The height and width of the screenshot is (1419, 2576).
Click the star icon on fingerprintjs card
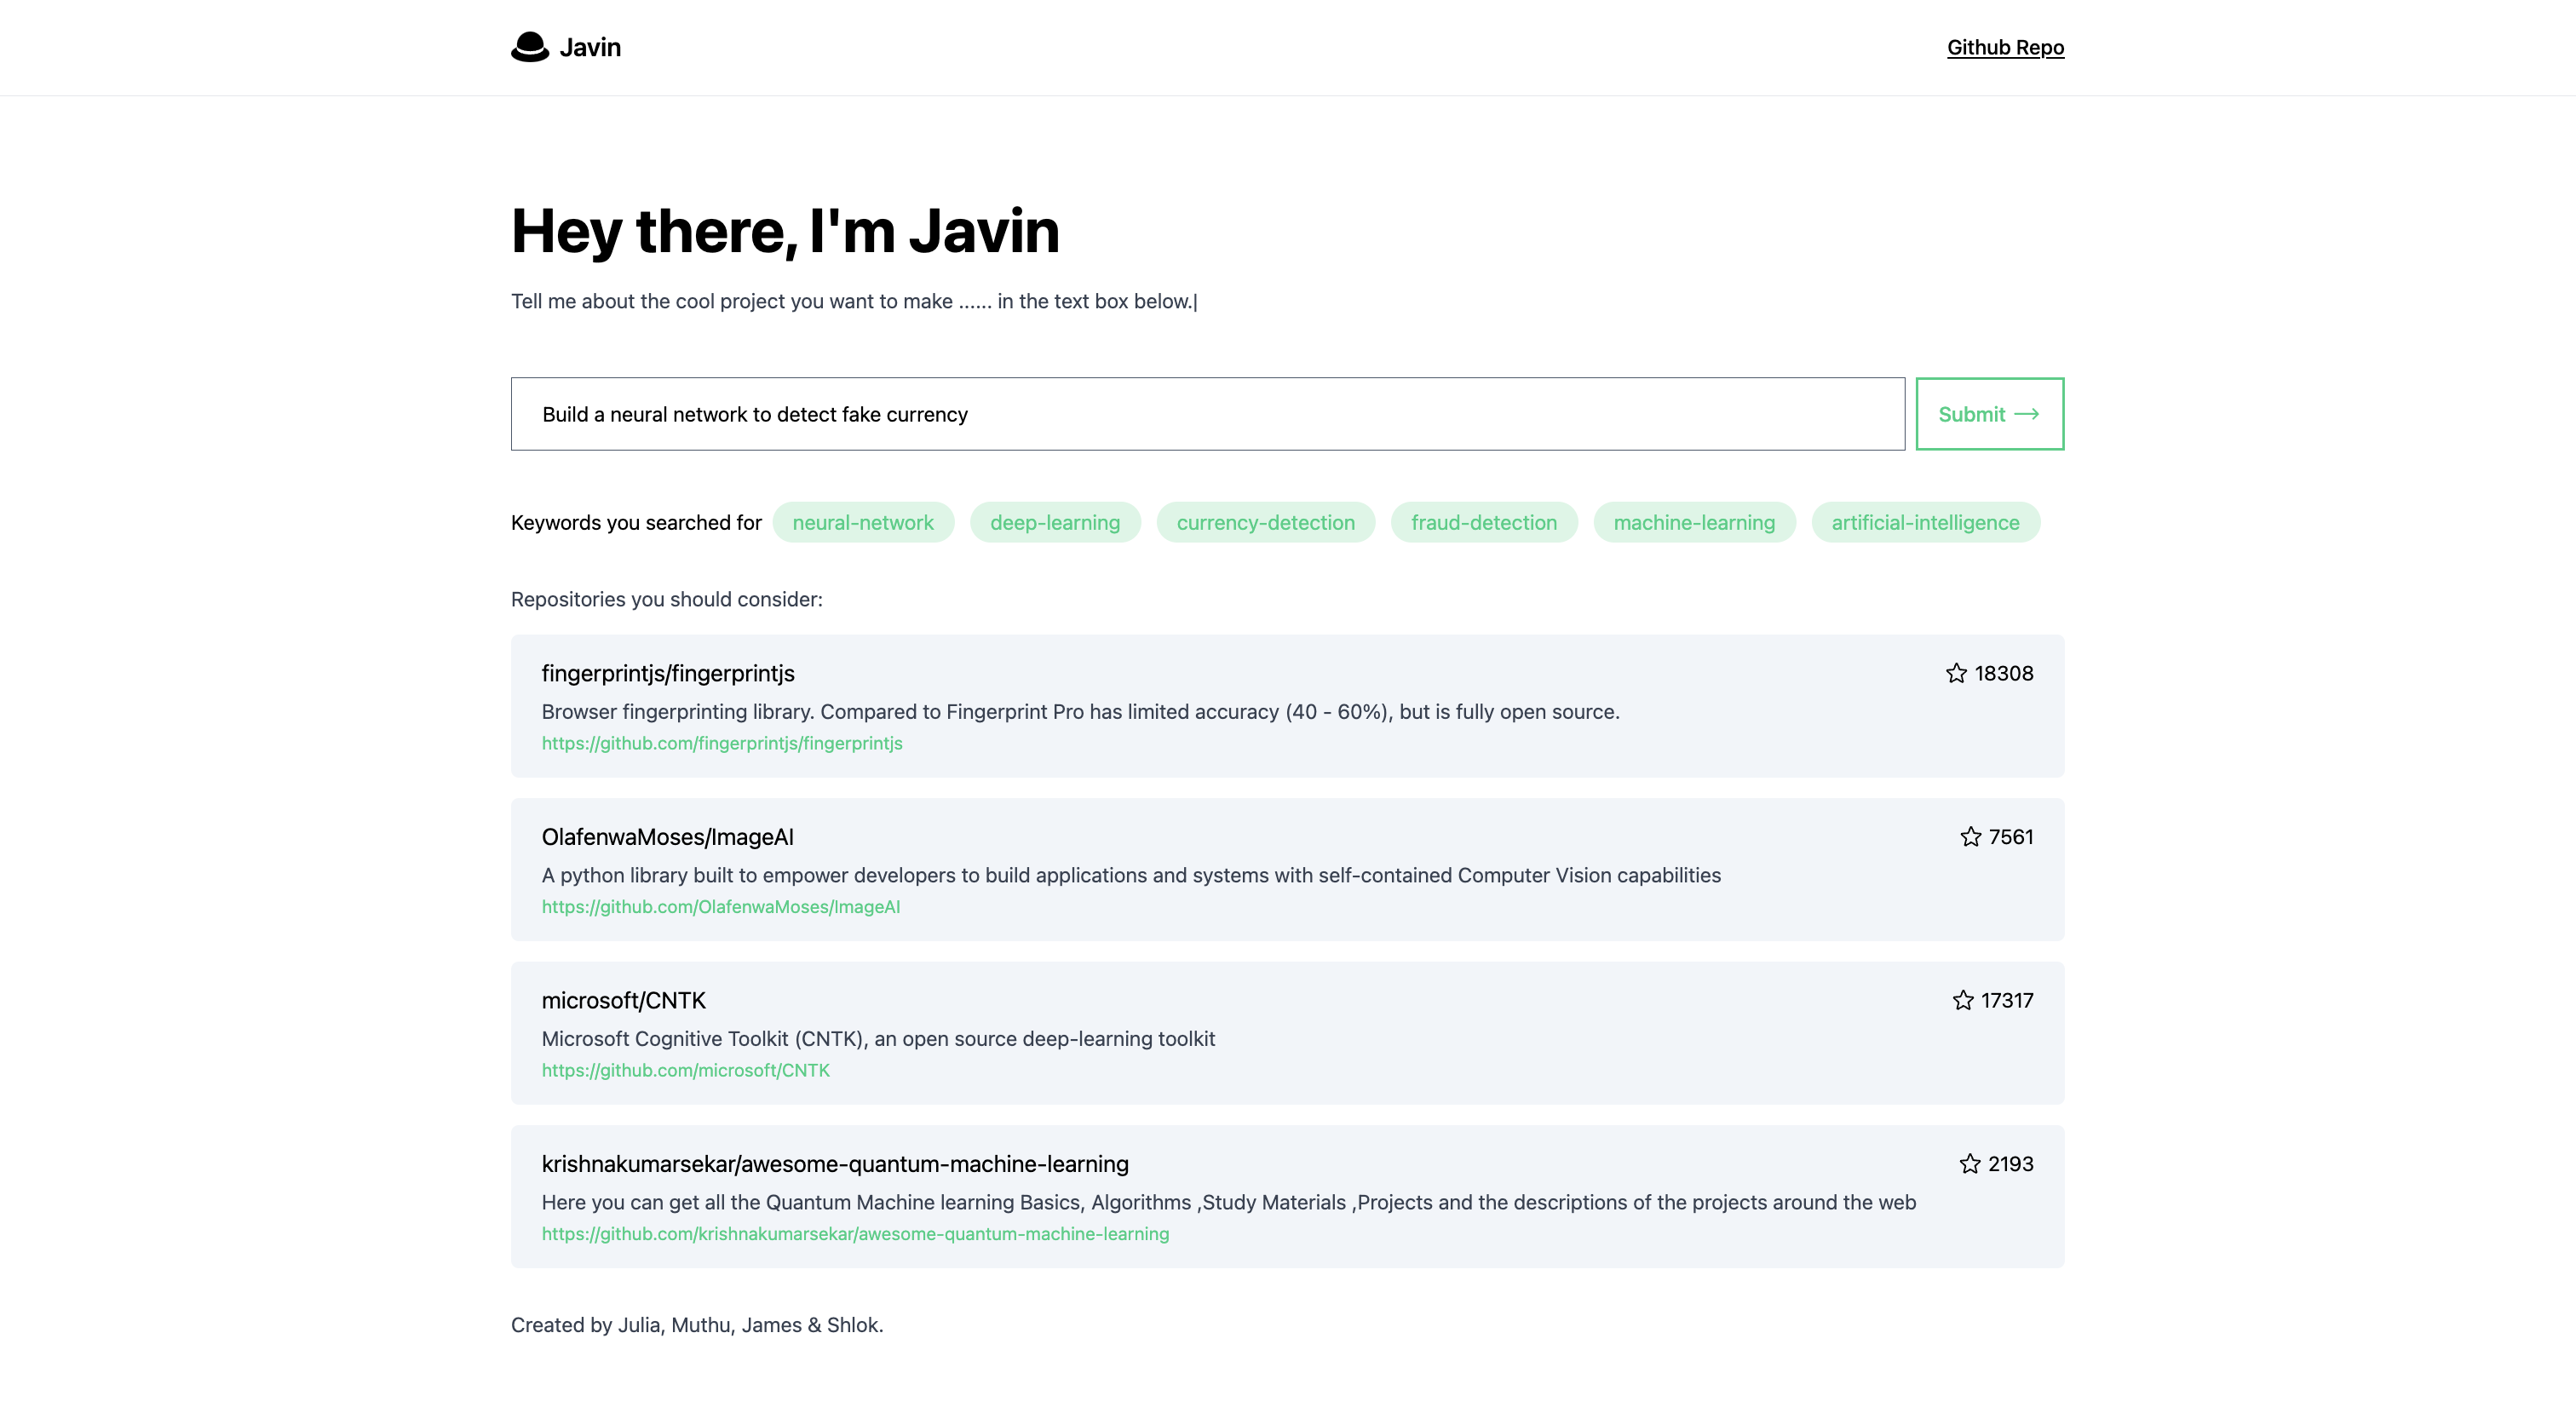(1956, 673)
